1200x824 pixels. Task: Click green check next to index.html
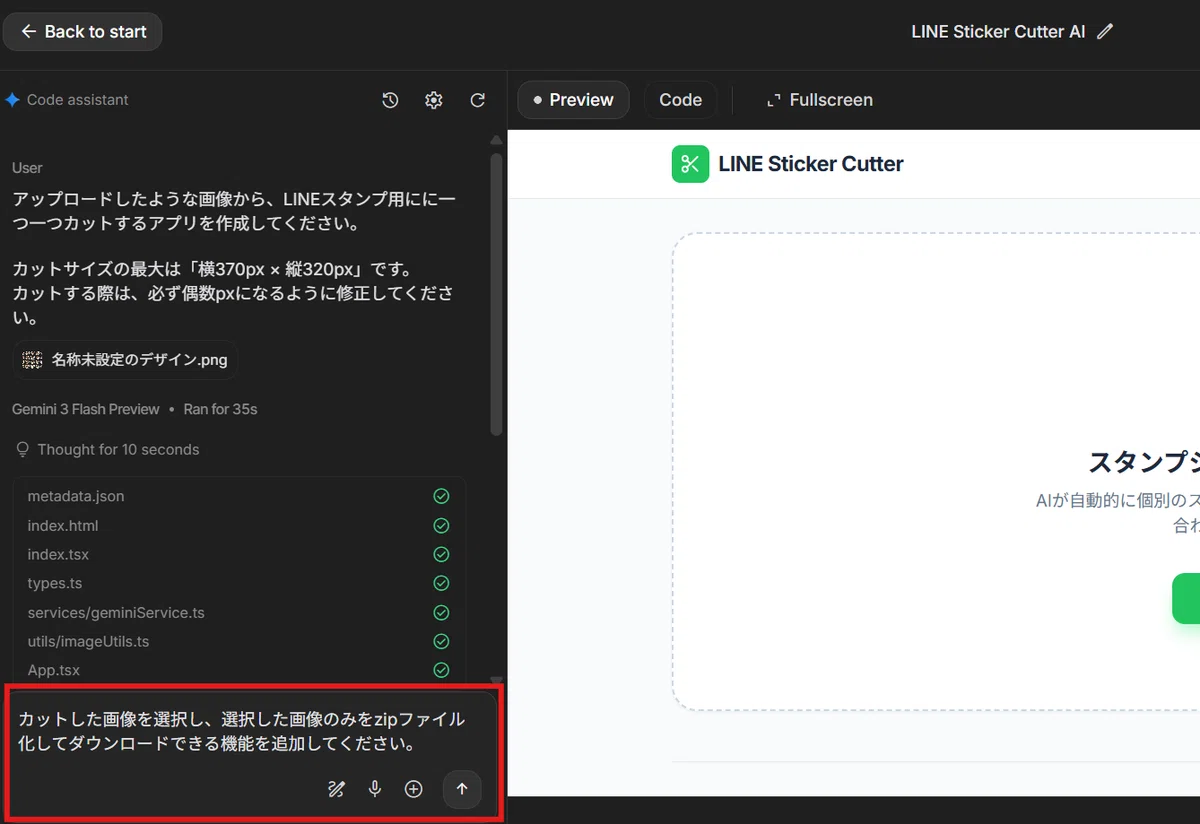coord(441,525)
